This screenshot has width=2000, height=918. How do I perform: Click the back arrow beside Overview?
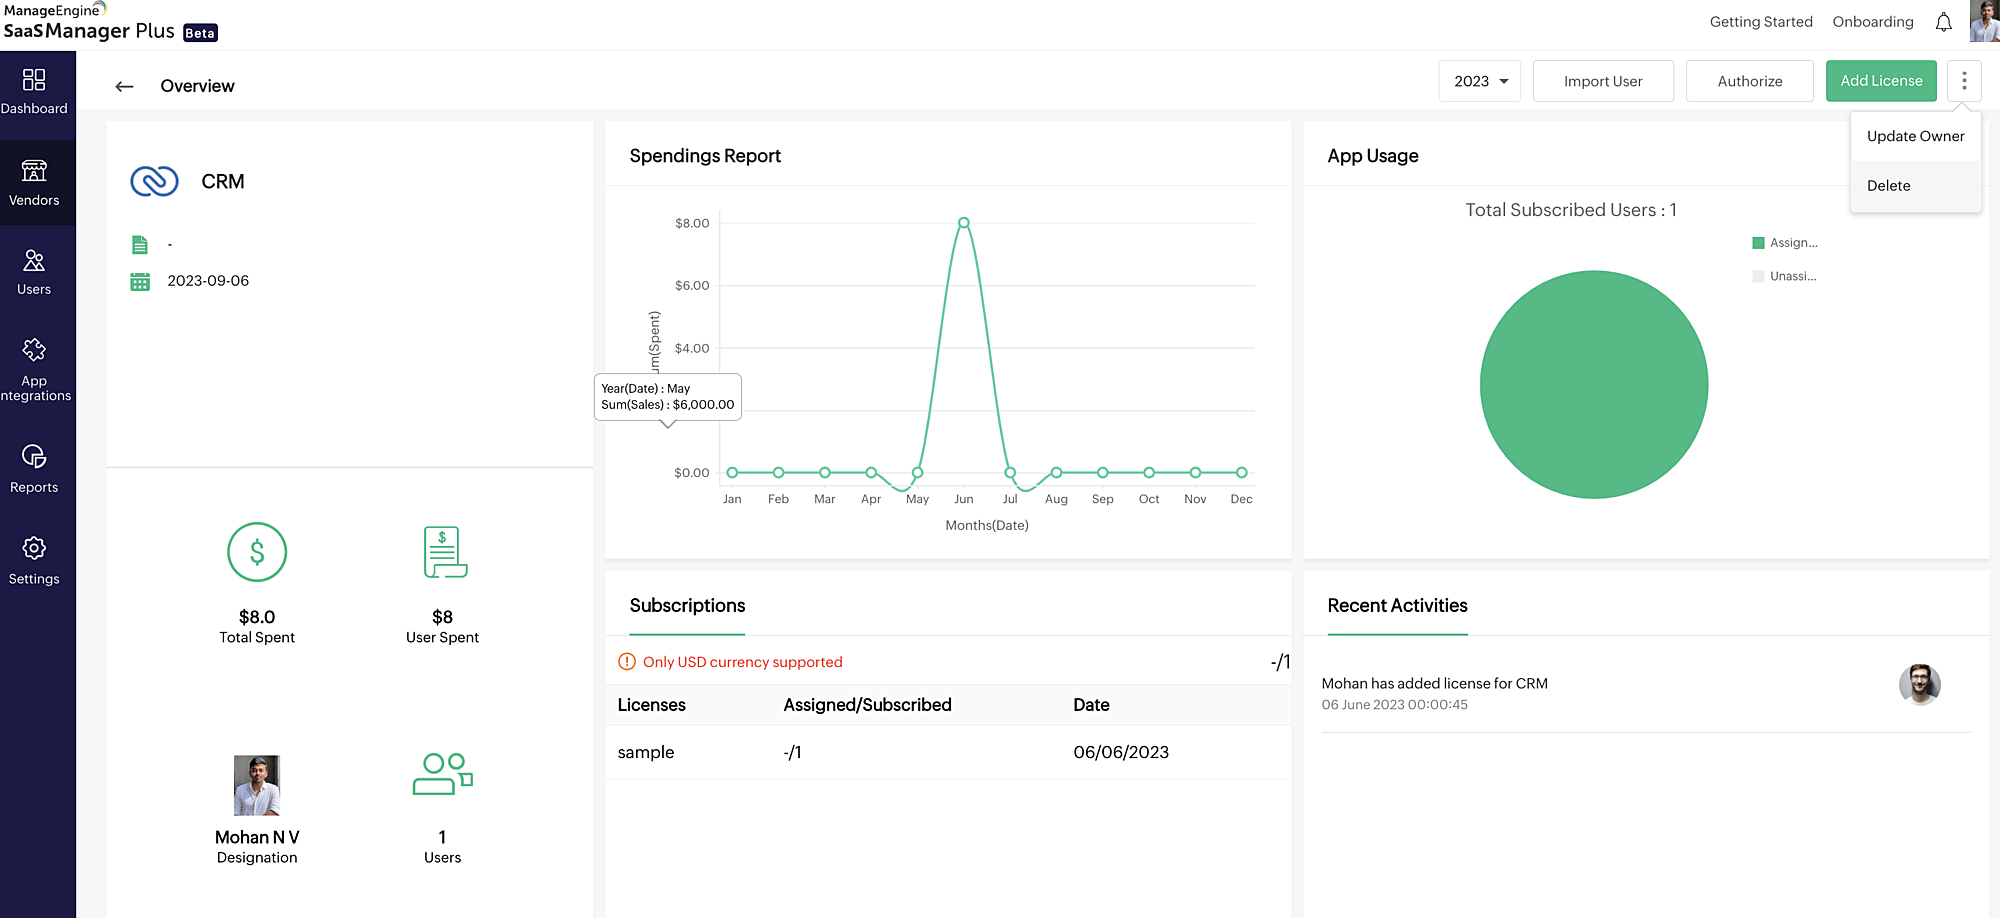click(x=124, y=86)
